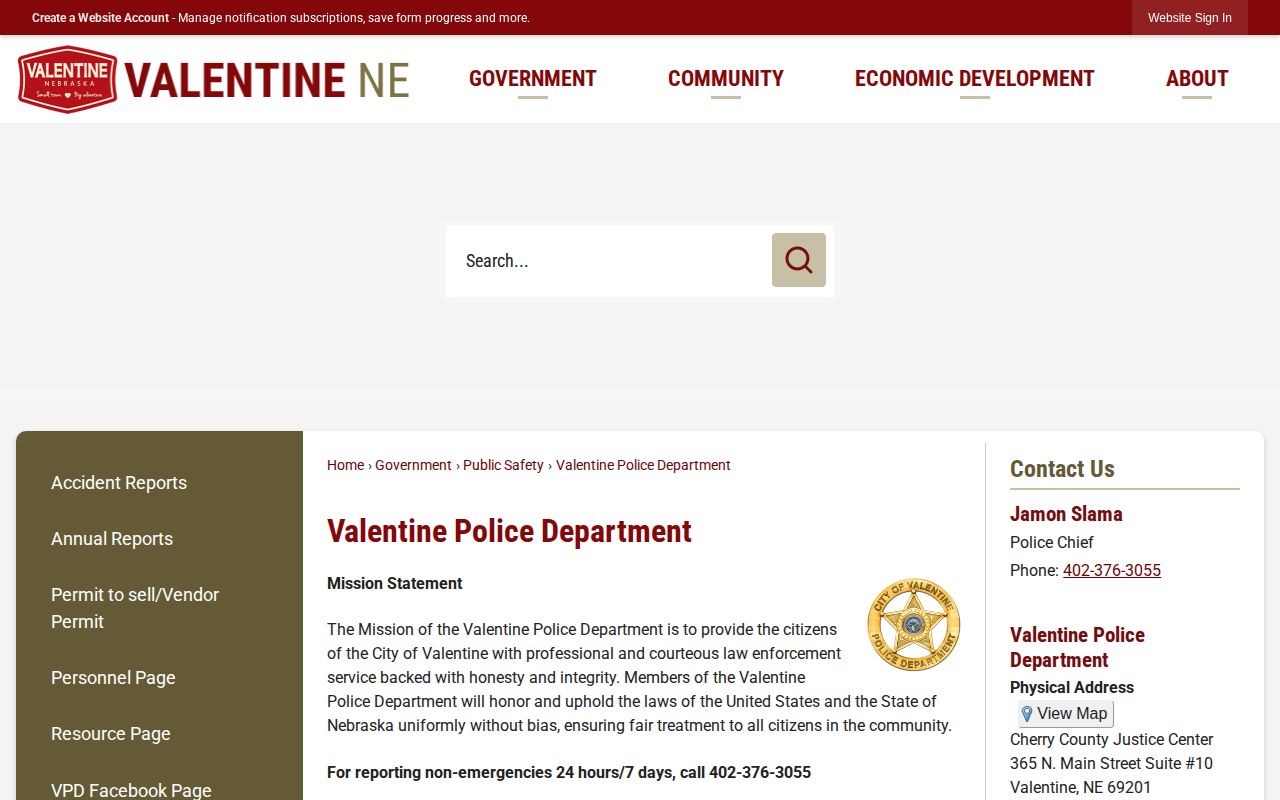The height and width of the screenshot is (800, 1280).
Task: Go to the Resource Page
Action: pos(111,734)
